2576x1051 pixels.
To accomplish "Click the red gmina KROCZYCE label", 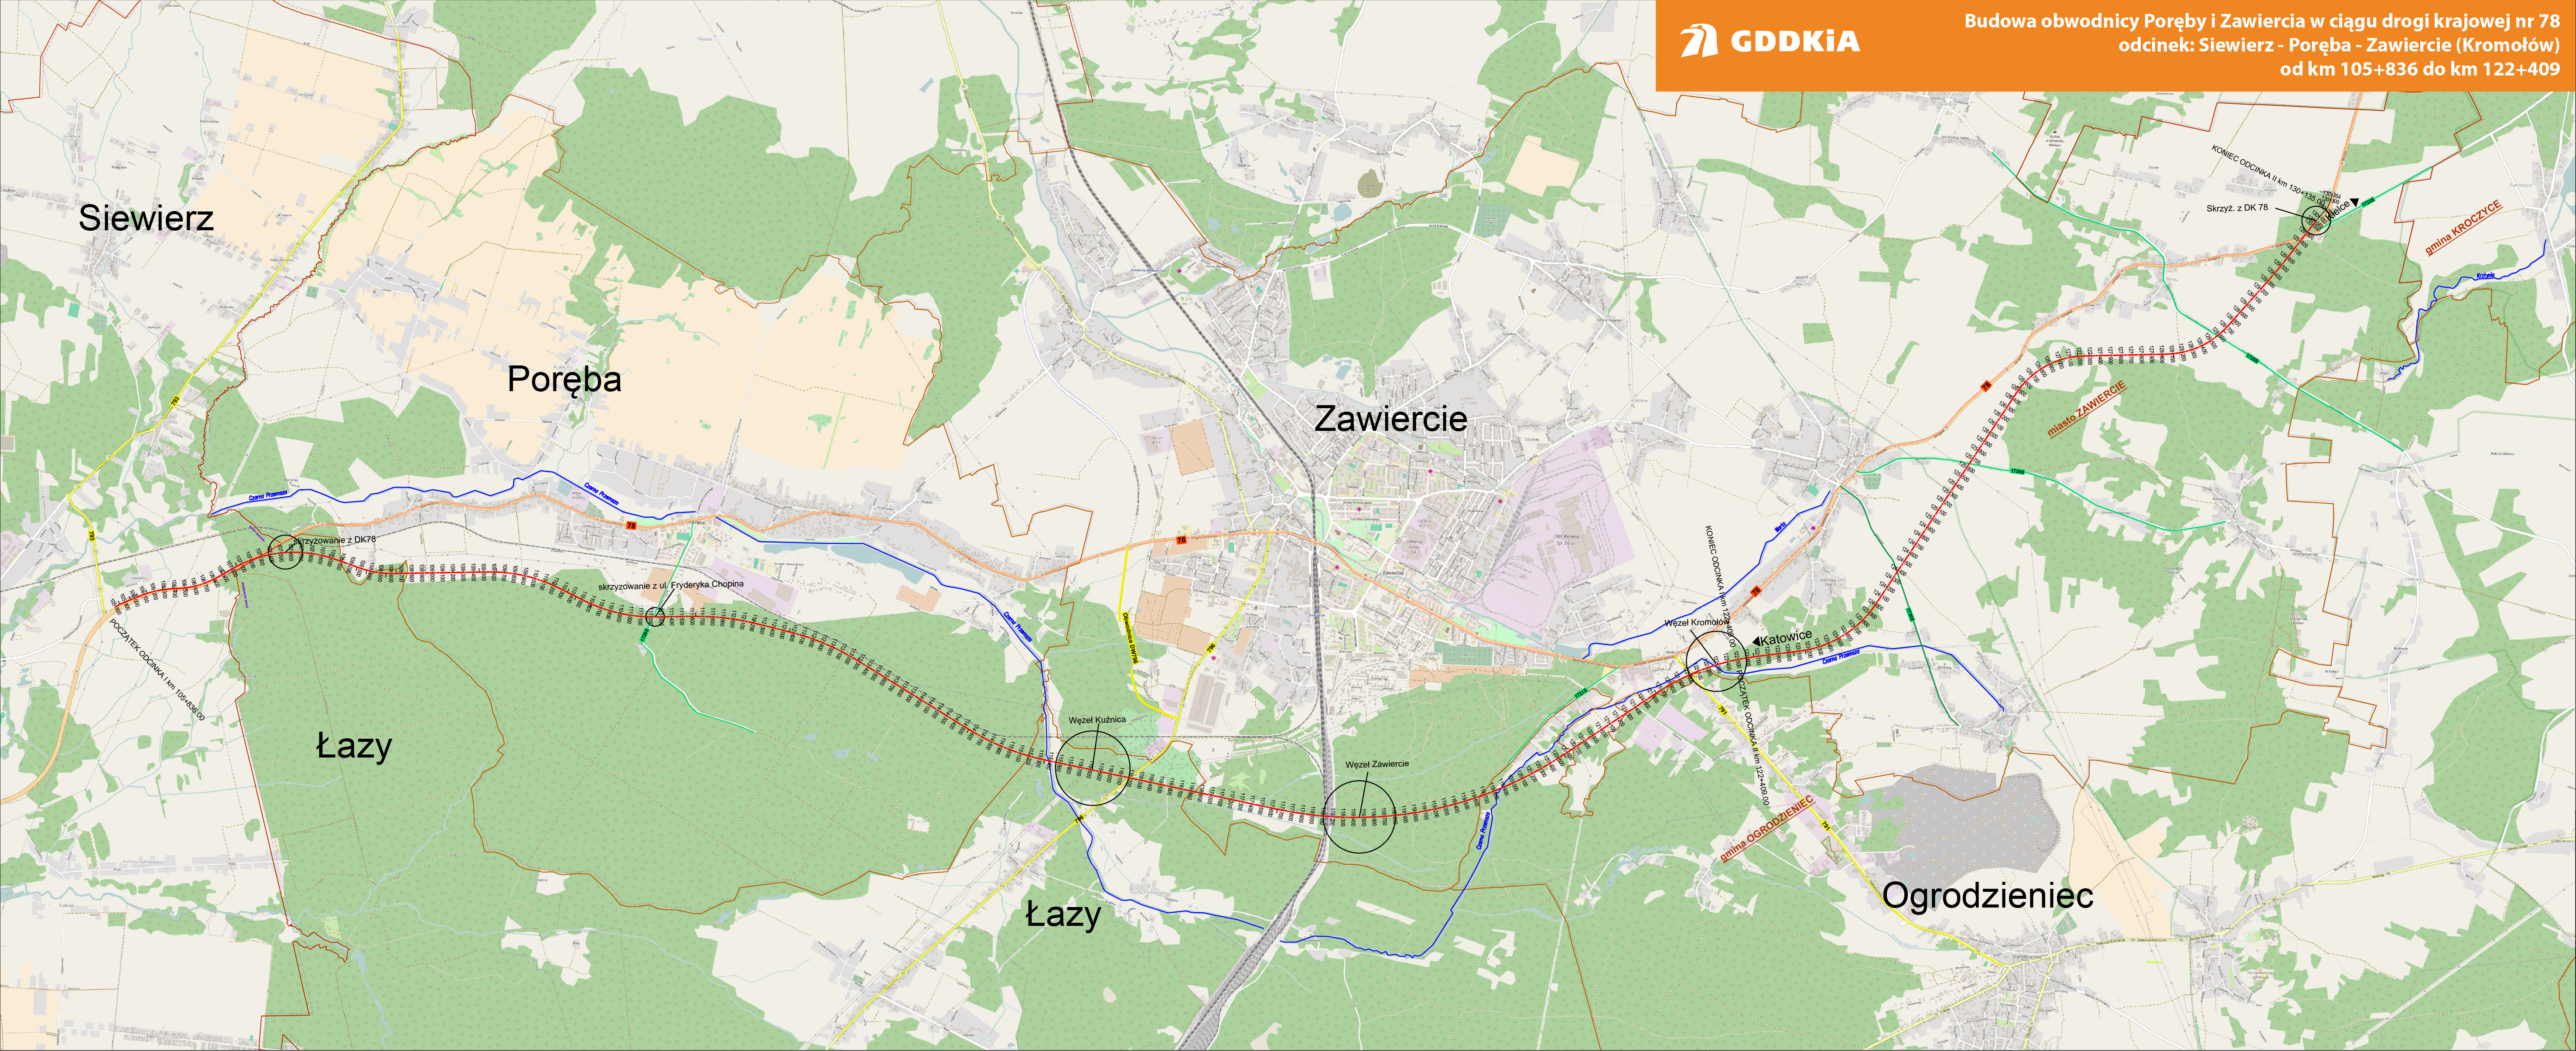I will [2463, 227].
